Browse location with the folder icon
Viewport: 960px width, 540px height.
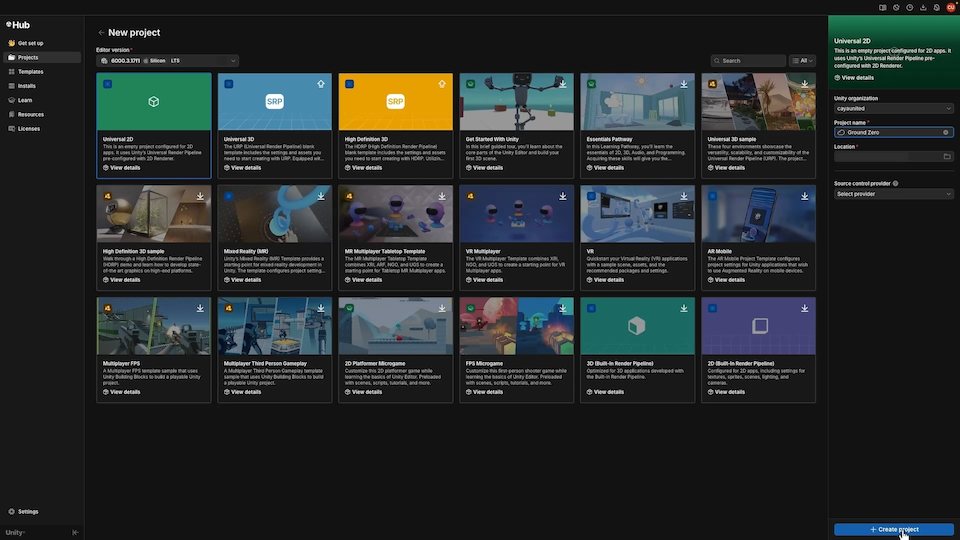click(x=947, y=156)
